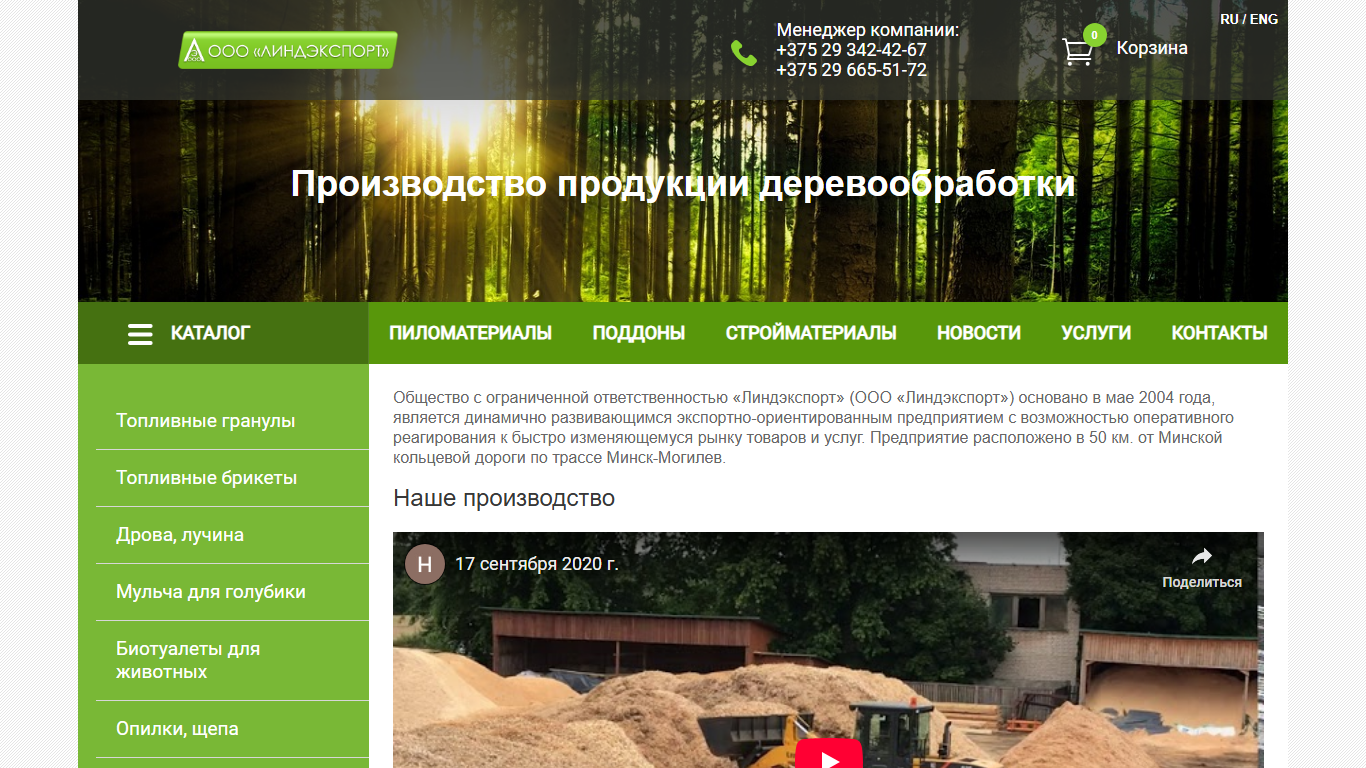This screenshot has height=768, width=1366.
Task: Open the Корзина link
Action: (1152, 48)
